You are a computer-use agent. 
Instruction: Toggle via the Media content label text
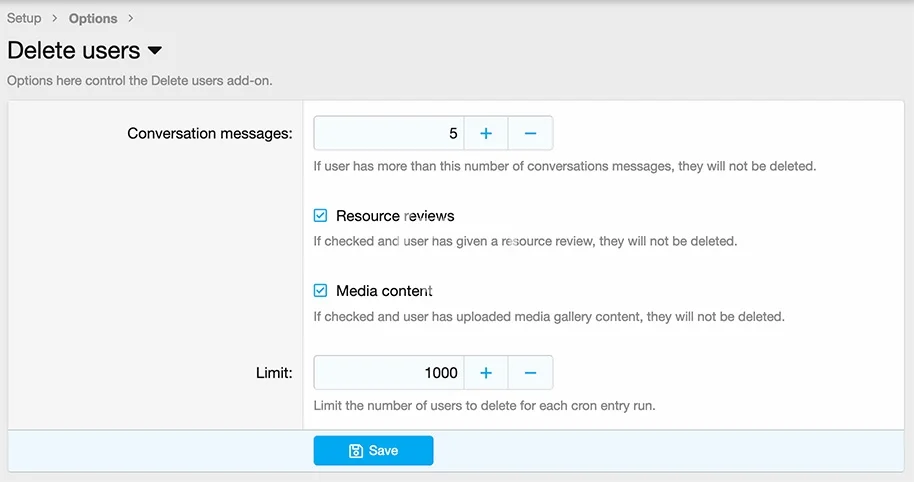(384, 291)
